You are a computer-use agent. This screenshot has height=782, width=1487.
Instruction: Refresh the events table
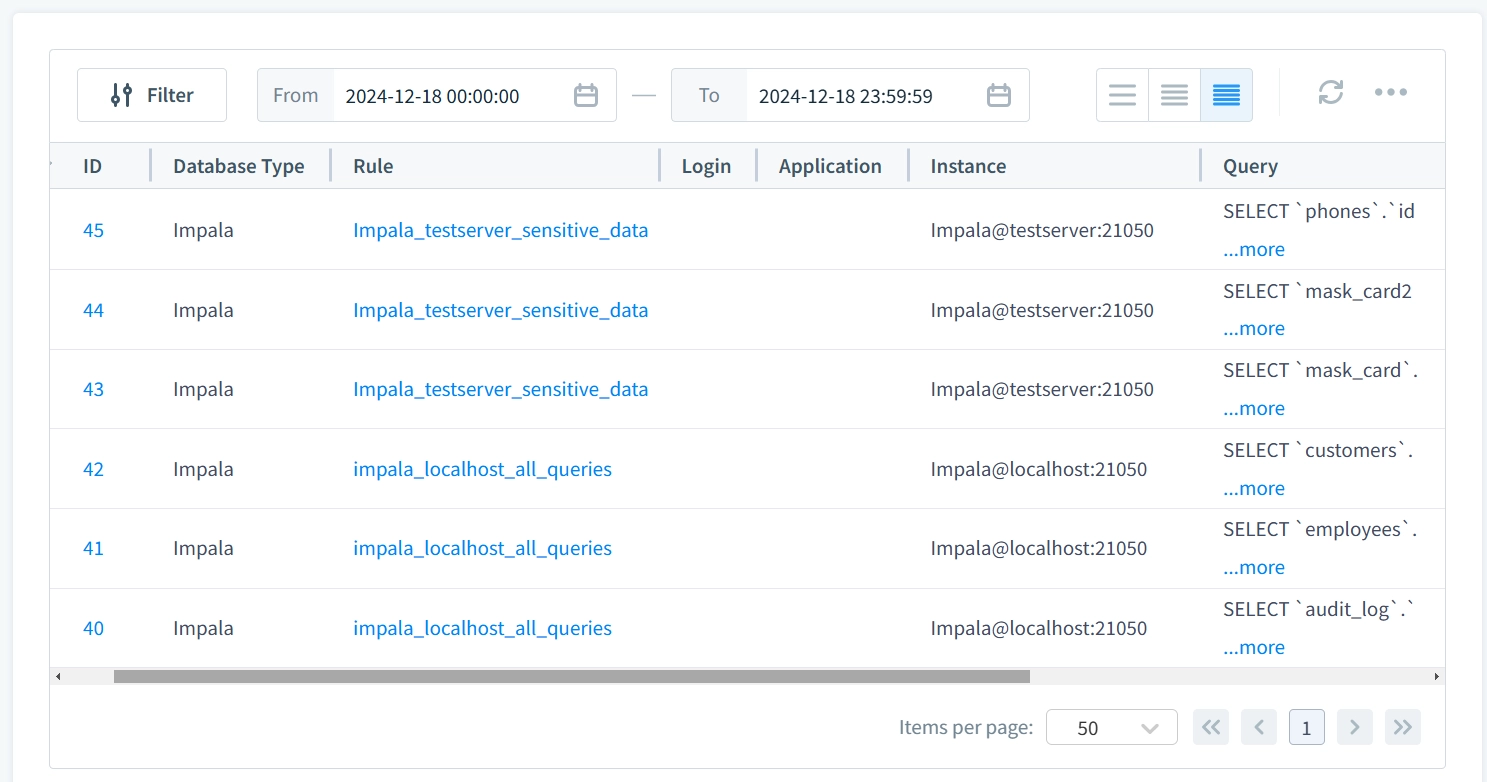click(1330, 92)
